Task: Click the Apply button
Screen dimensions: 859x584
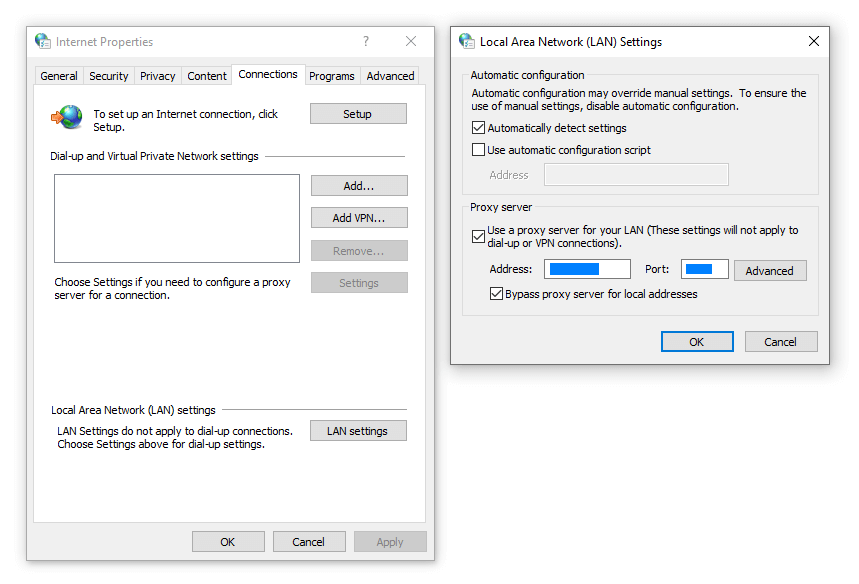Action: [390, 541]
